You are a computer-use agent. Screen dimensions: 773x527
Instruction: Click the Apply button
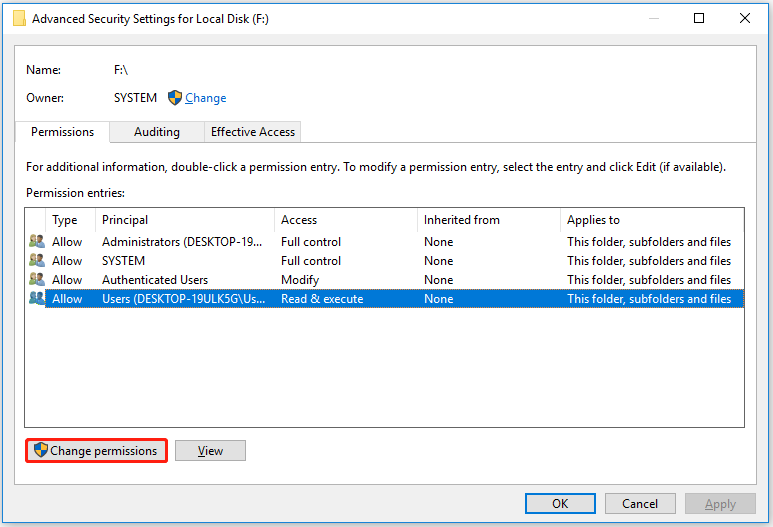click(720, 503)
